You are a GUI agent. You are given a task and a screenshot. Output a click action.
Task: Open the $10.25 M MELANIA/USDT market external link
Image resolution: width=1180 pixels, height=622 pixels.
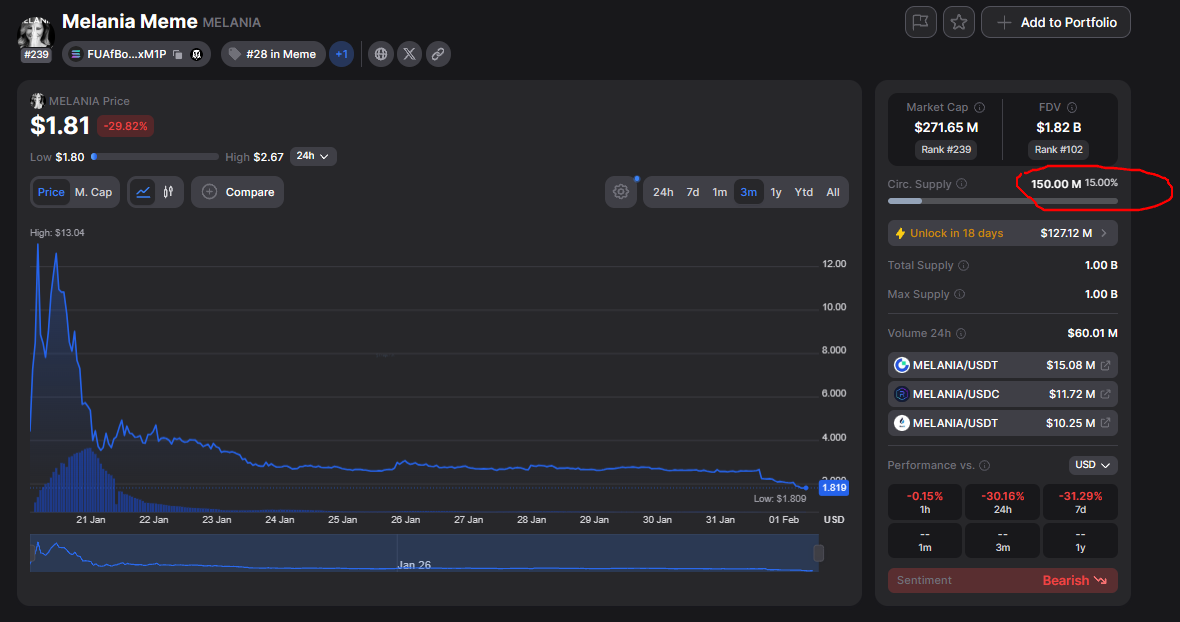(x=1105, y=423)
